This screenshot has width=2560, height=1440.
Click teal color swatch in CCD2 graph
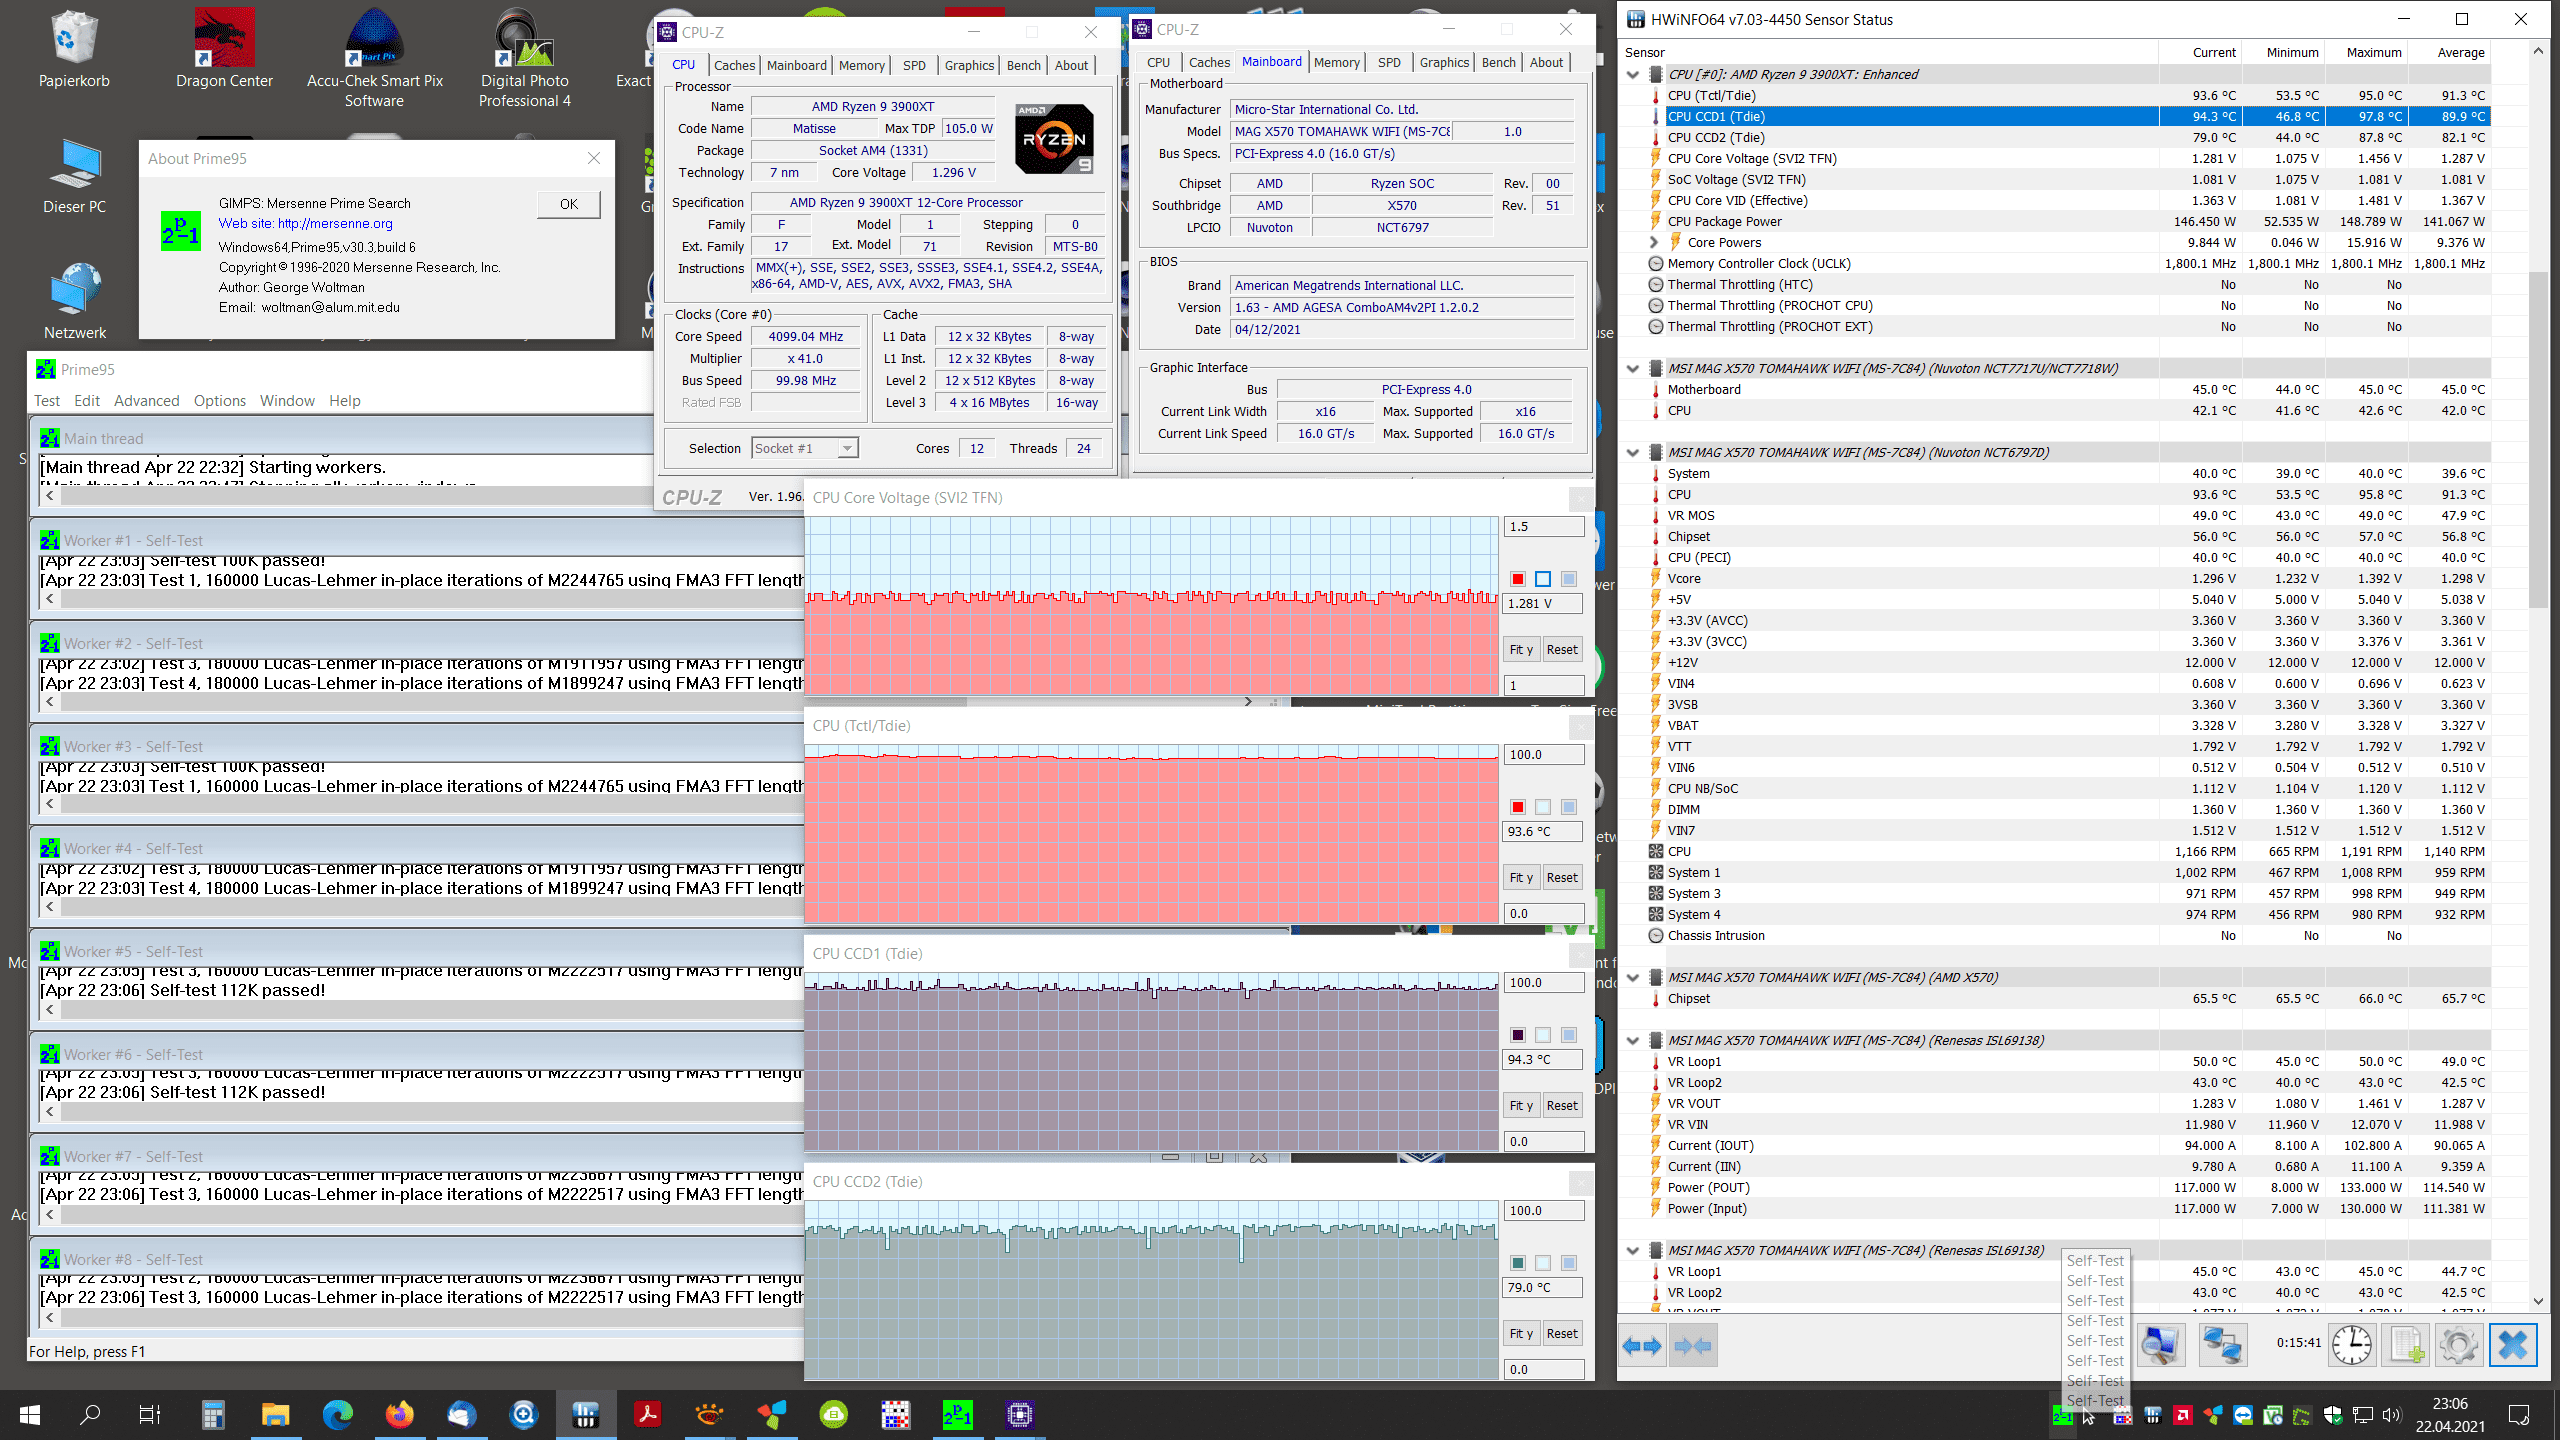pyautogui.click(x=1518, y=1263)
